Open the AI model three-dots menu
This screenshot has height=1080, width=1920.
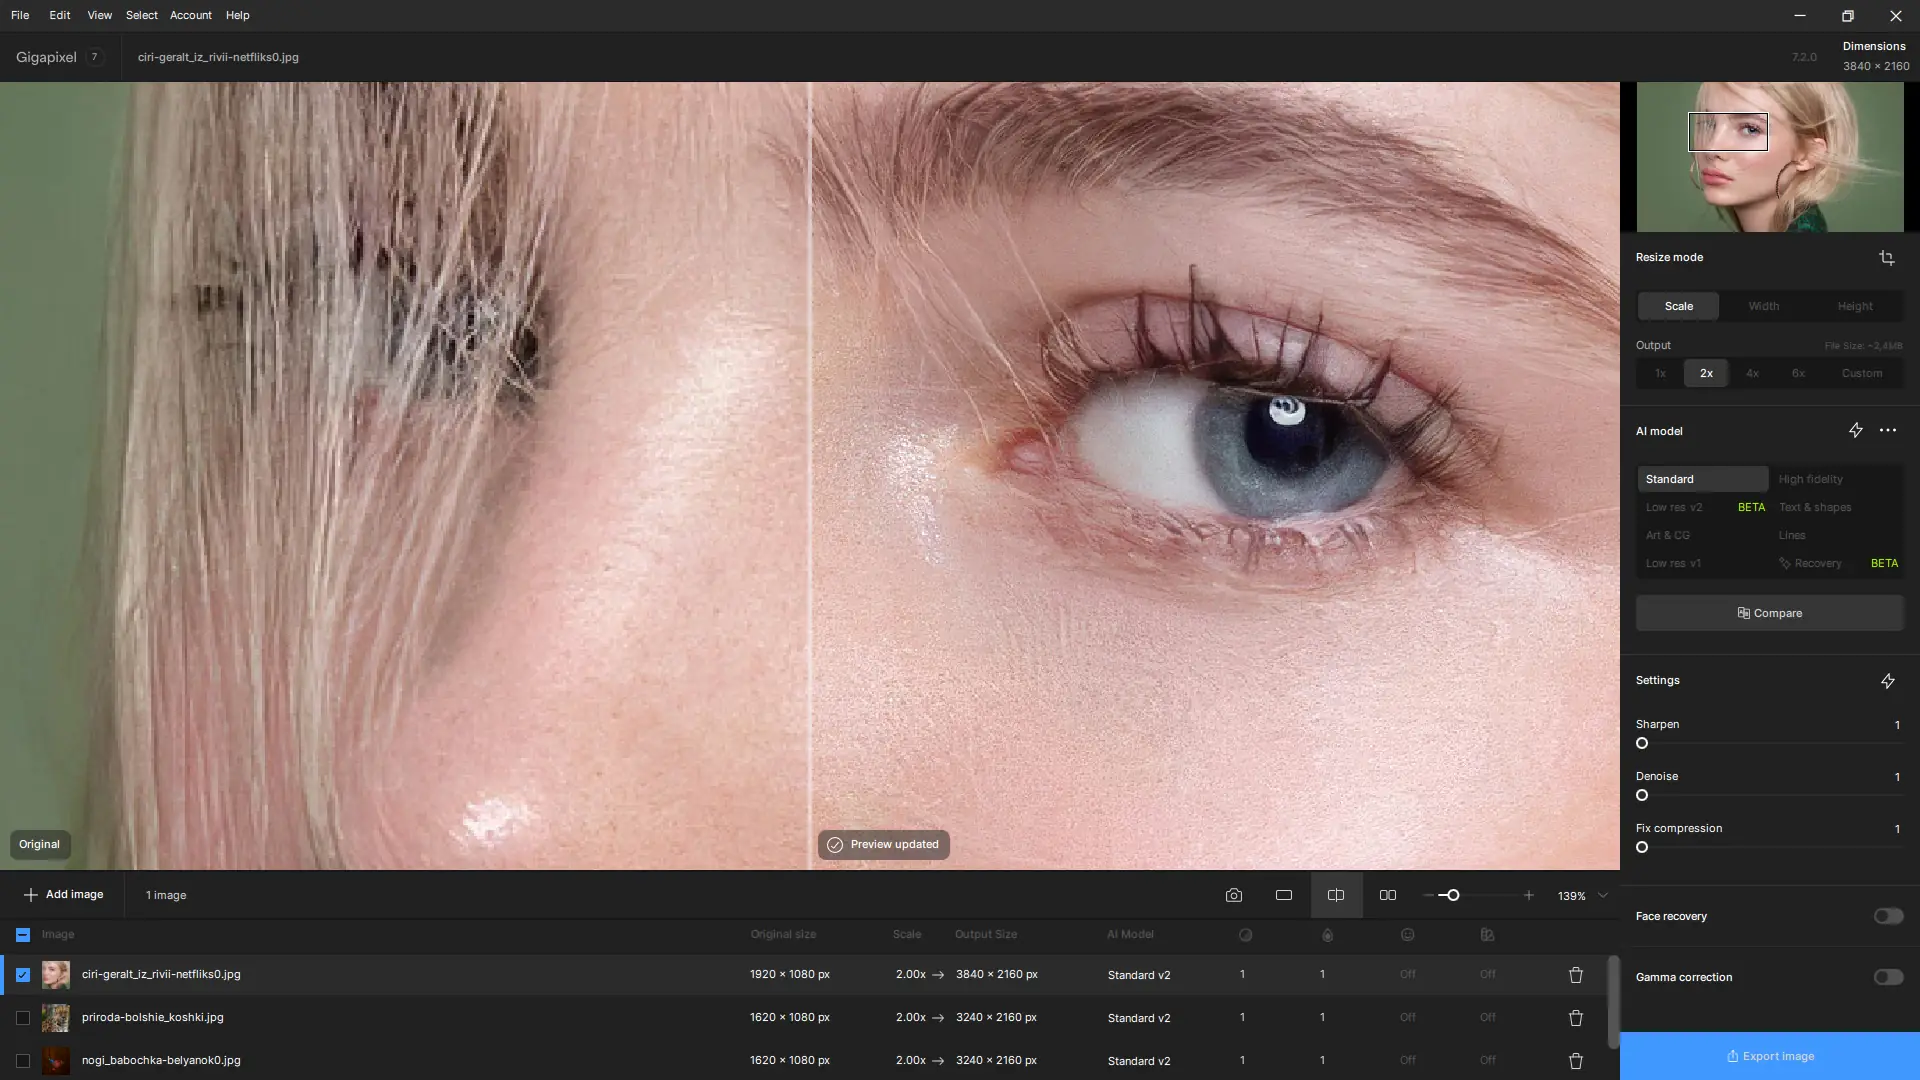coord(1887,431)
